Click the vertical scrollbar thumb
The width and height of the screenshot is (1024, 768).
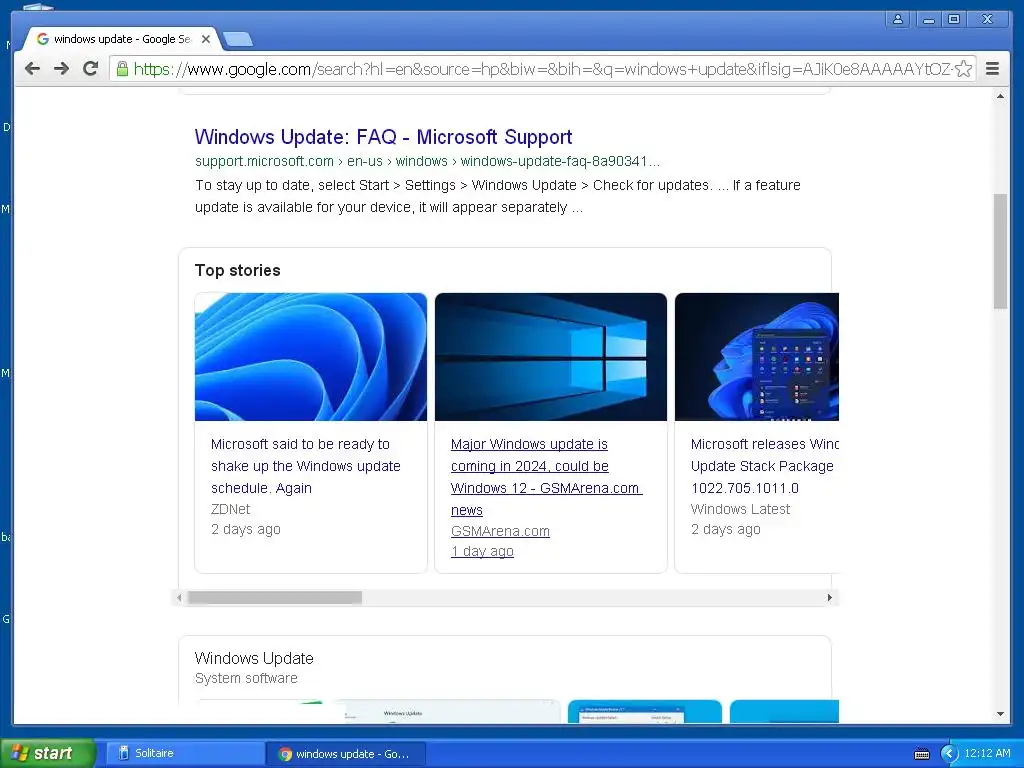pyautogui.click(x=1000, y=251)
